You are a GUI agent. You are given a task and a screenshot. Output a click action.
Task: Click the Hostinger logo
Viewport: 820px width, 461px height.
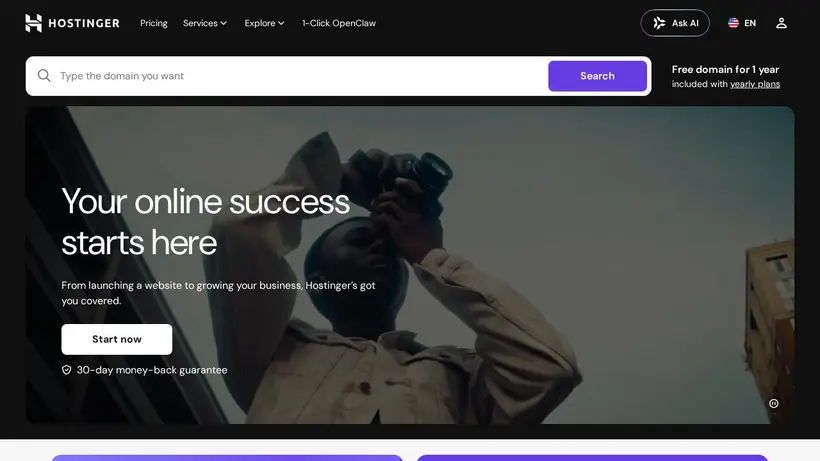(x=72, y=23)
